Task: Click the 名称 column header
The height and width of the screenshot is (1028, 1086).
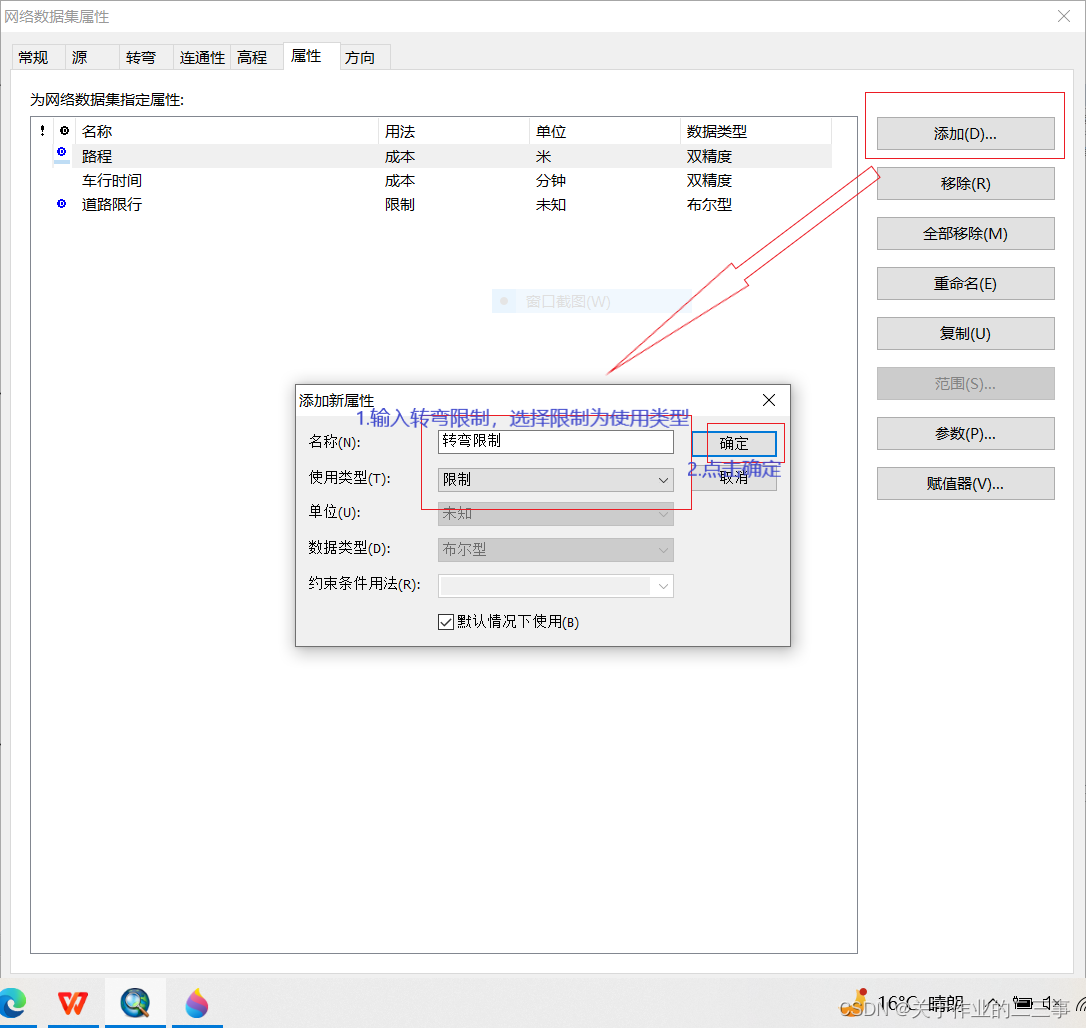Action: coord(226,131)
